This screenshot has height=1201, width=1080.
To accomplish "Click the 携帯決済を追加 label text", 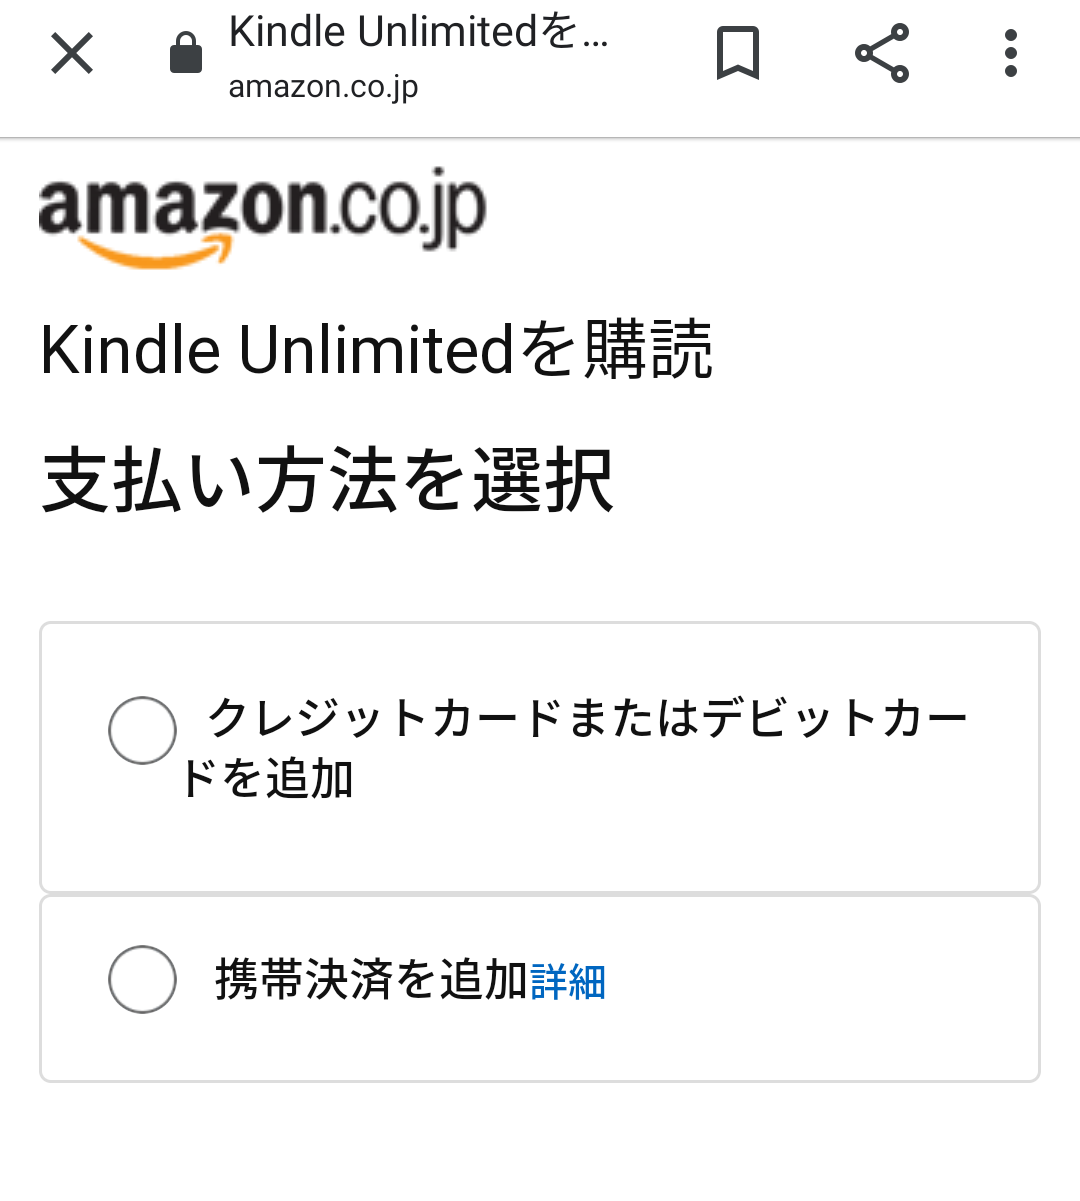I will click(371, 980).
